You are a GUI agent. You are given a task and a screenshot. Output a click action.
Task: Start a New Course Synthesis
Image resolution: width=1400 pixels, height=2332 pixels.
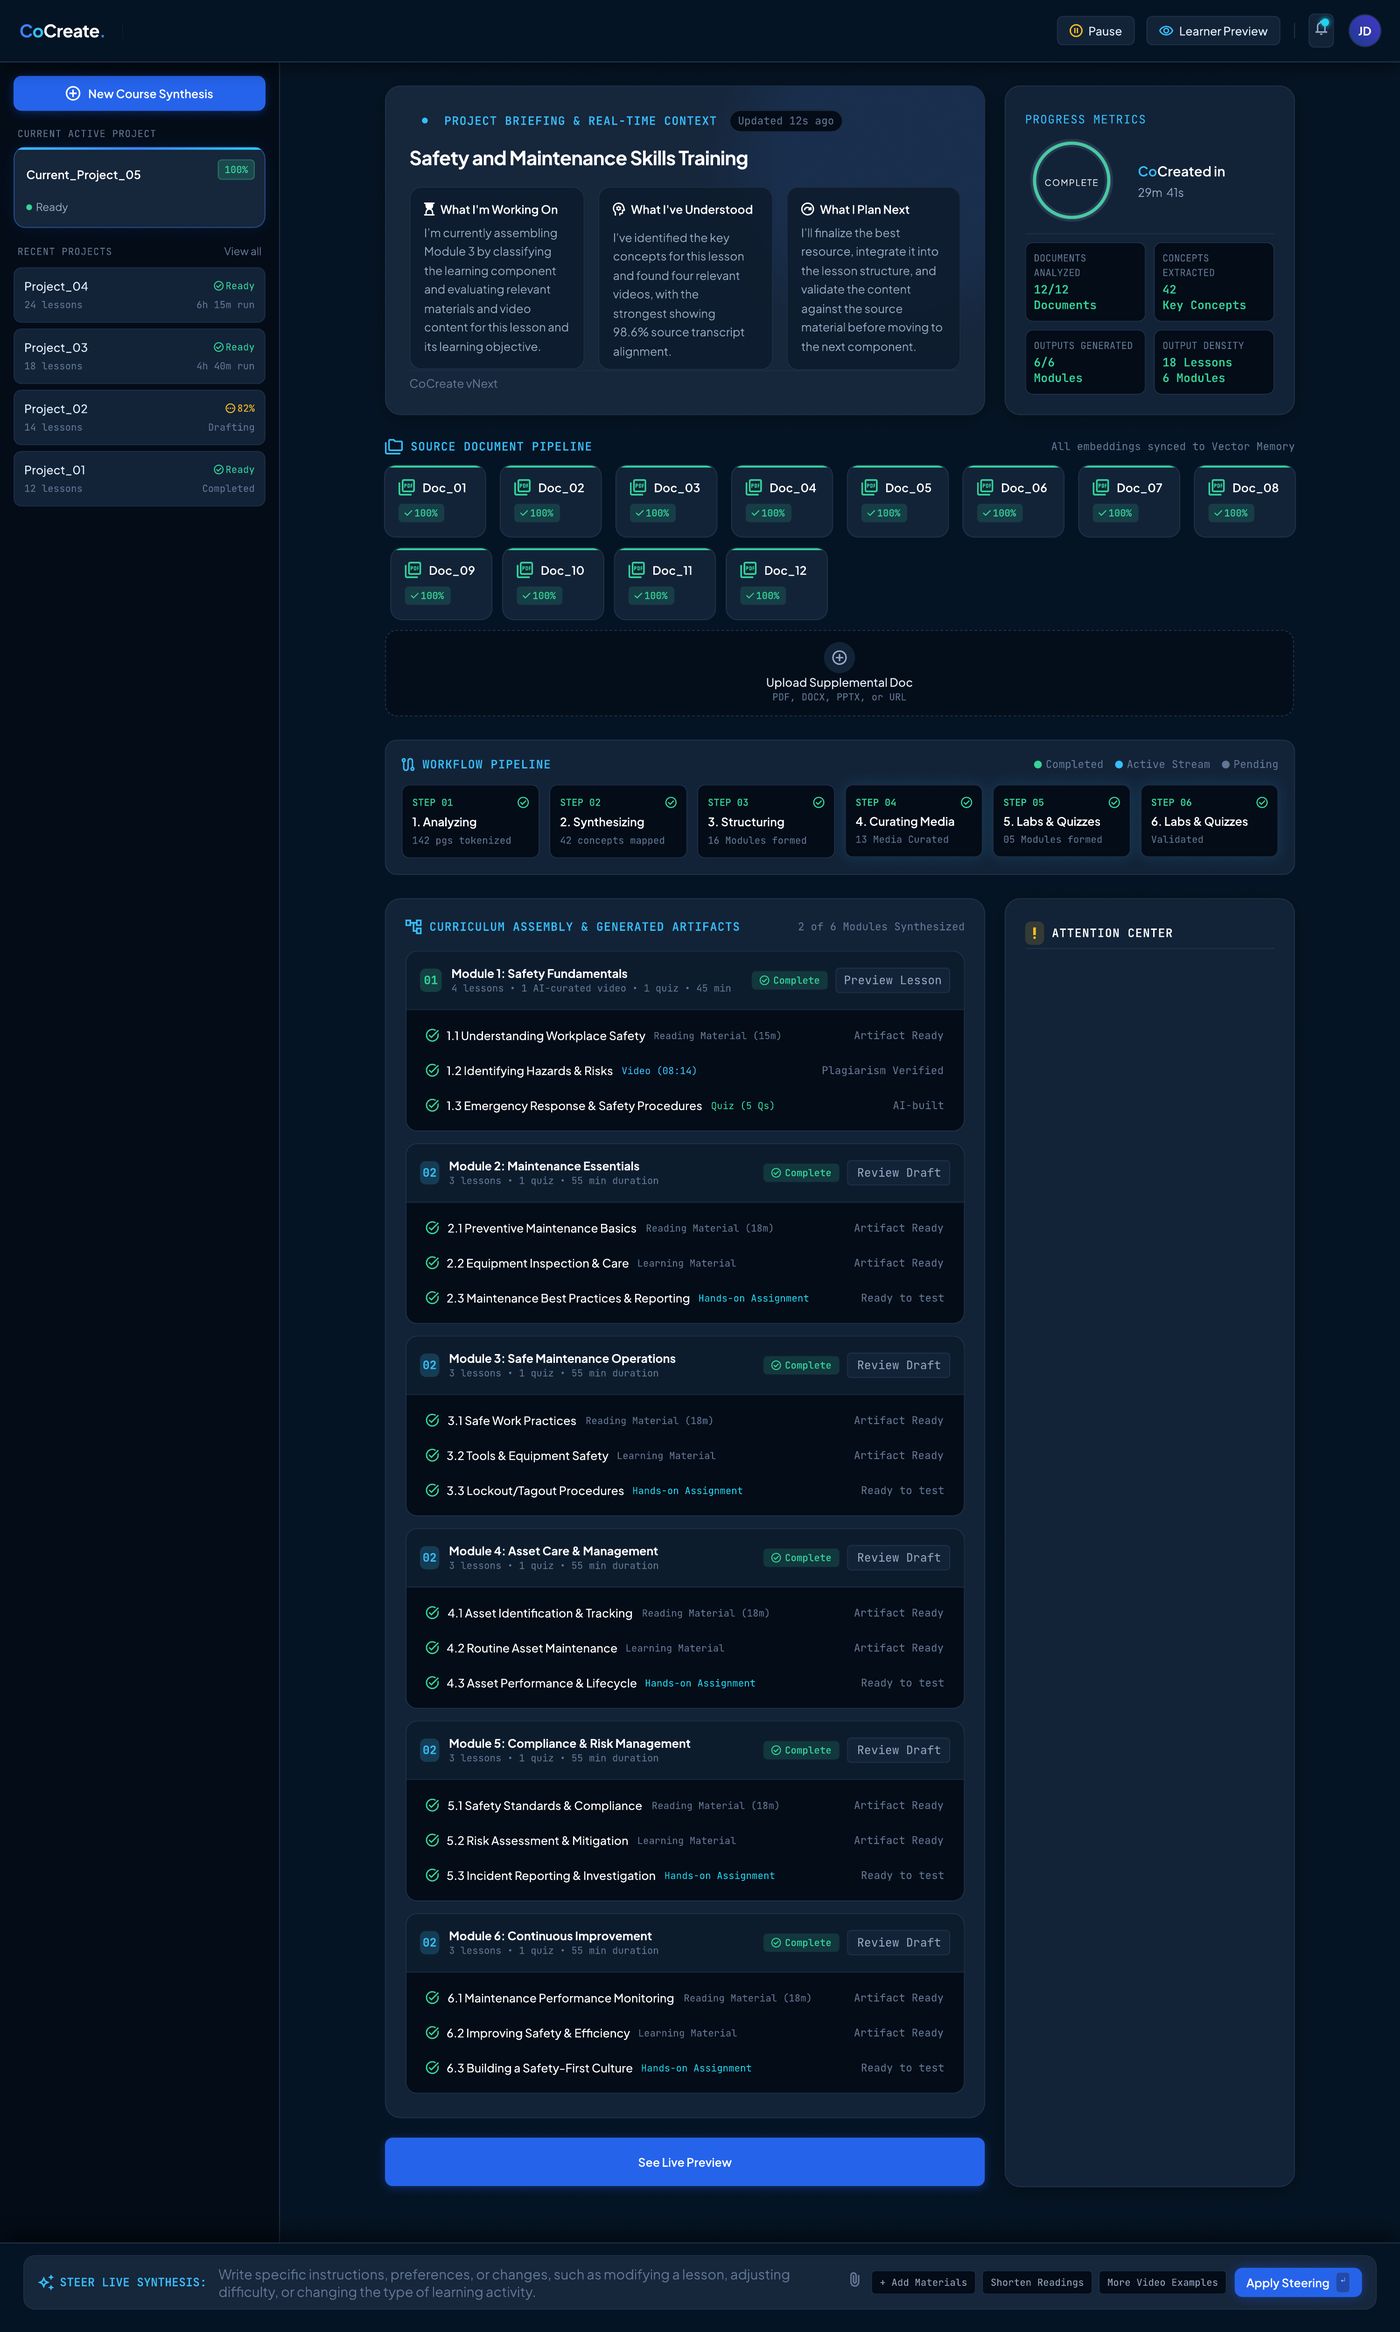pyautogui.click(x=139, y=93)
